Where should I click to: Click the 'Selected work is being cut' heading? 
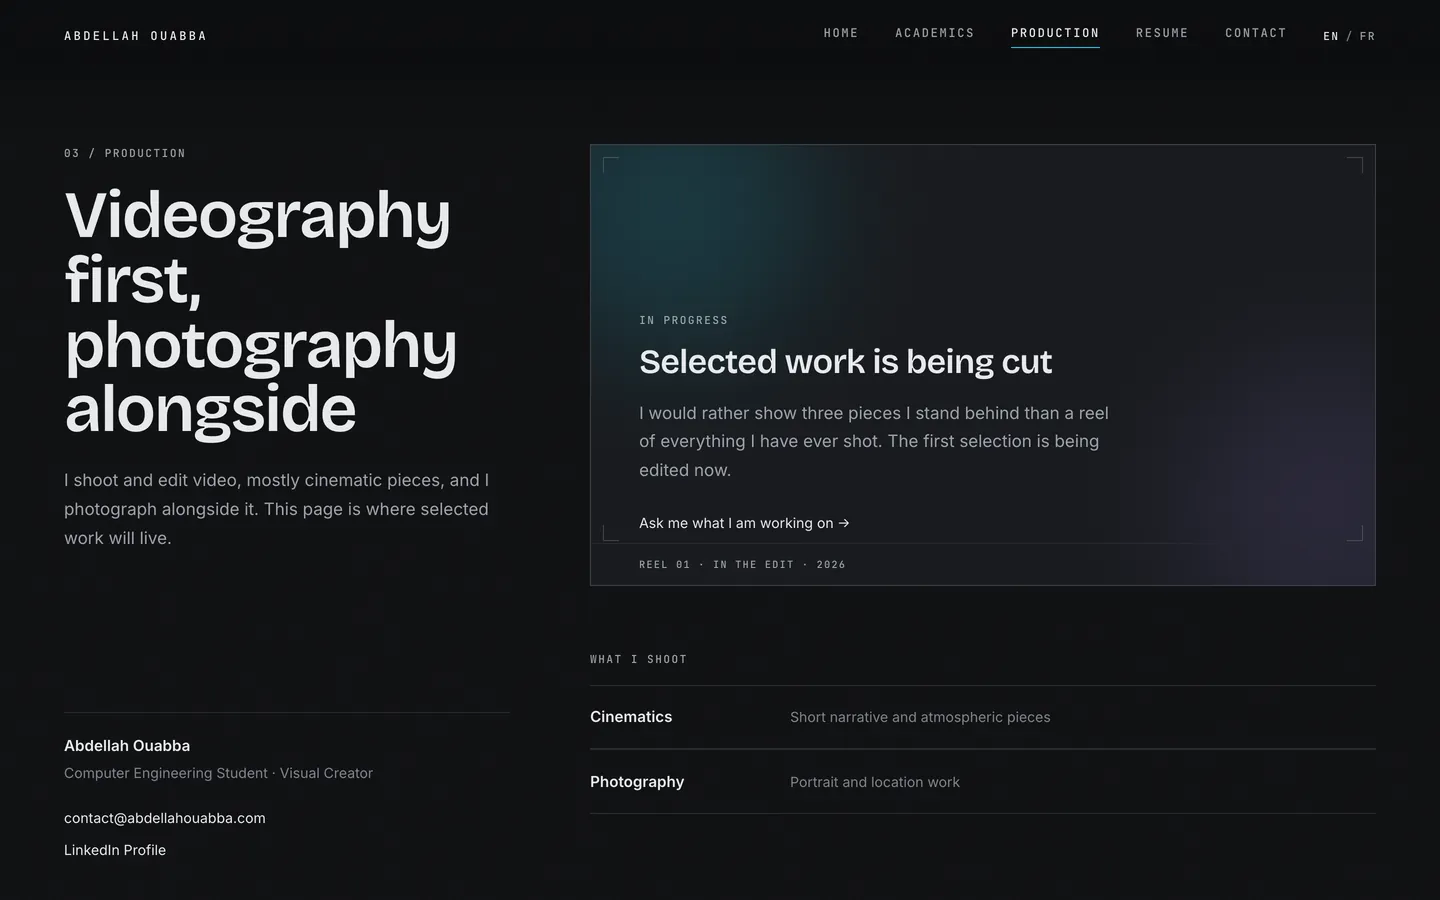pyautogui.click(x=845, y=362)
